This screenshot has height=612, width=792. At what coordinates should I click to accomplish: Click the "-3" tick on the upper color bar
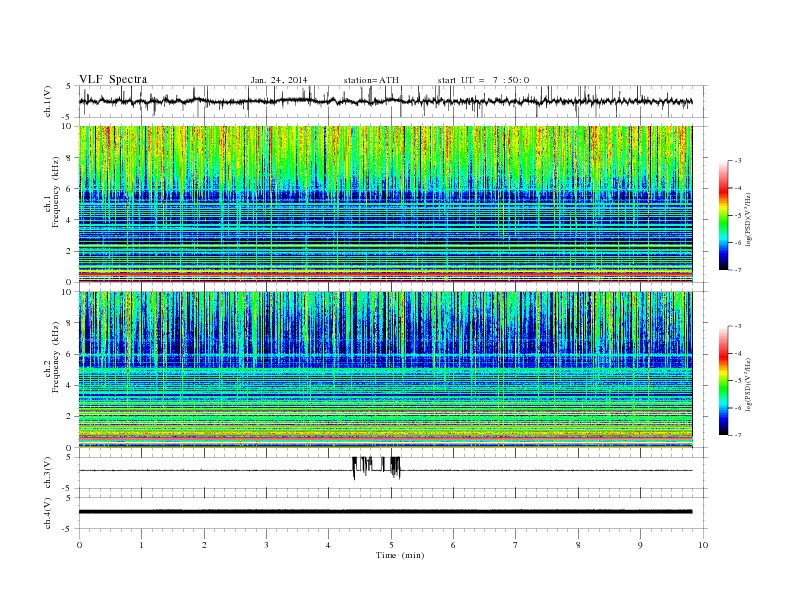point(737,161)
